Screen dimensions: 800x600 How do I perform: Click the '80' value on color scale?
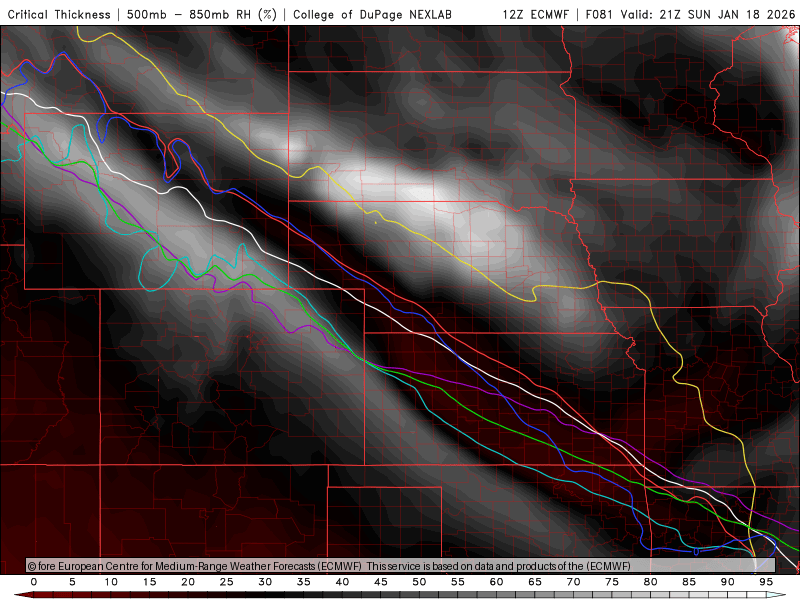(x=651, y=582)
